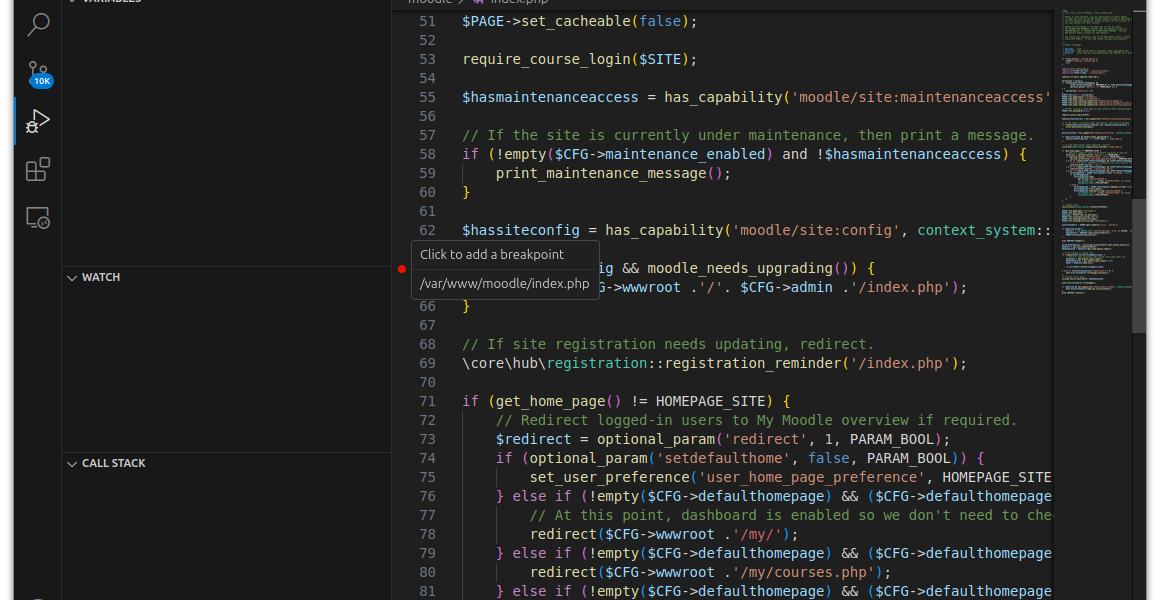
Task: Open the Extensions view
Action: [x=38, y=169]
